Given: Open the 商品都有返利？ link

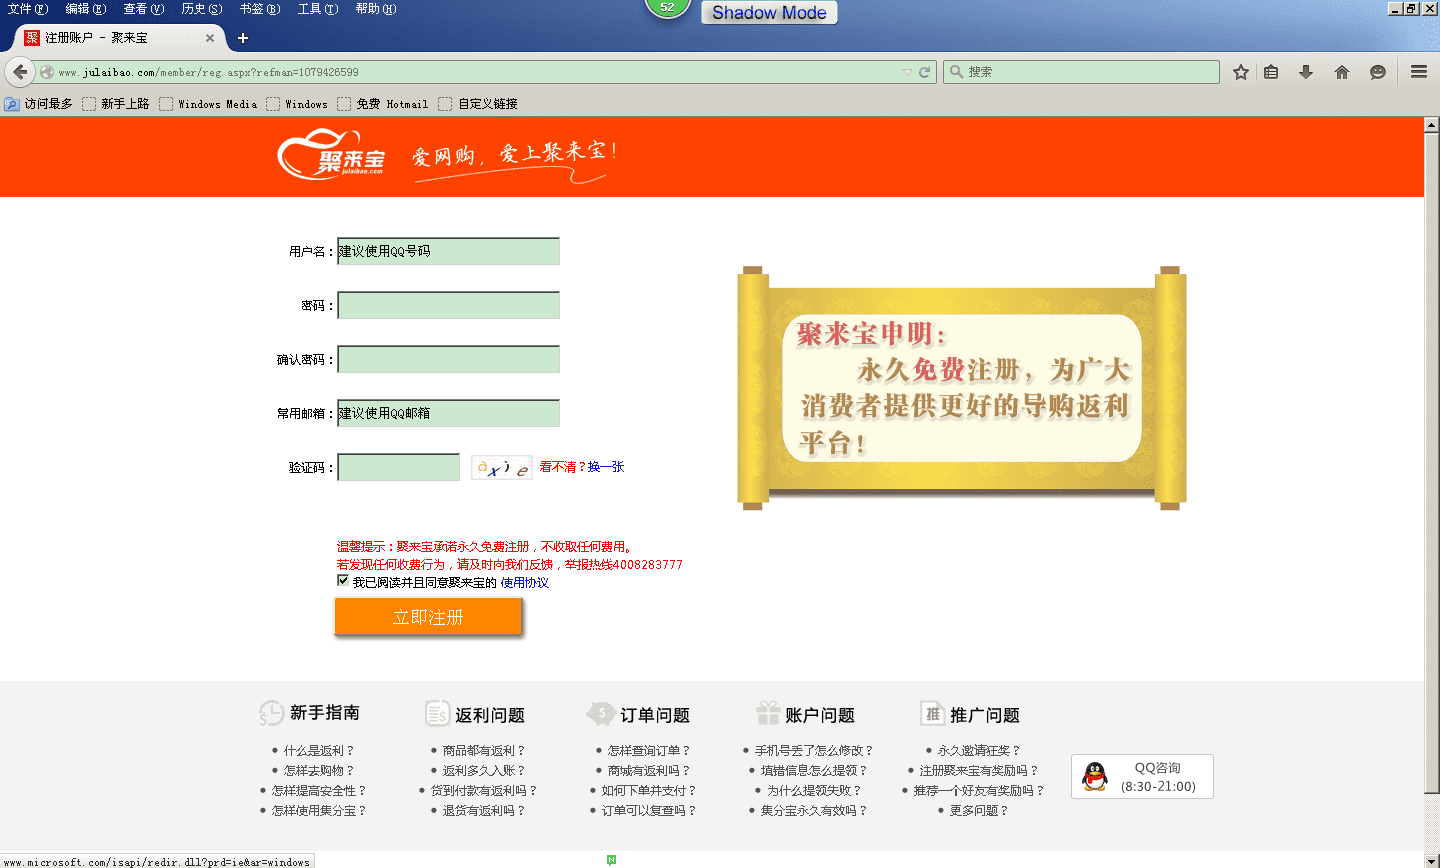Looking at the screenshot, I should point(484,751).
